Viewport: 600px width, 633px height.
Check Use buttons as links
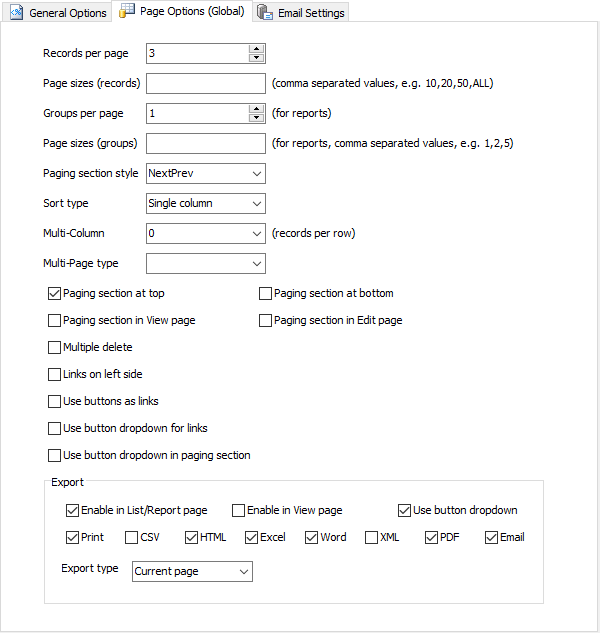tap(54, 402)
